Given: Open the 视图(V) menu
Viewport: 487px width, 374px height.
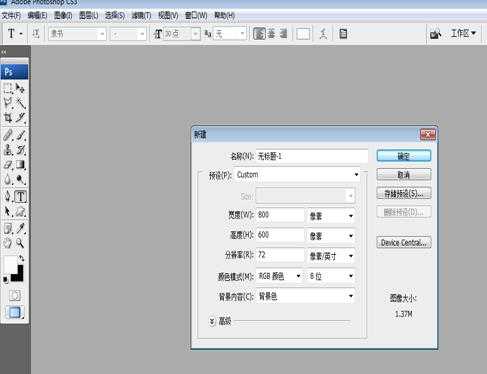Looking at the screenshot, I should click(x=168, y=15).
